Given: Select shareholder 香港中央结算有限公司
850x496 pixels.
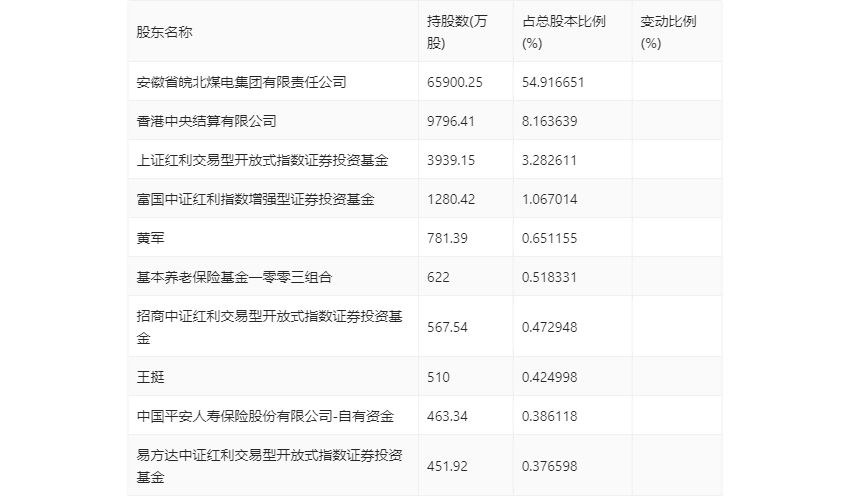Looking at the screenshot, I should click(207, 121).
